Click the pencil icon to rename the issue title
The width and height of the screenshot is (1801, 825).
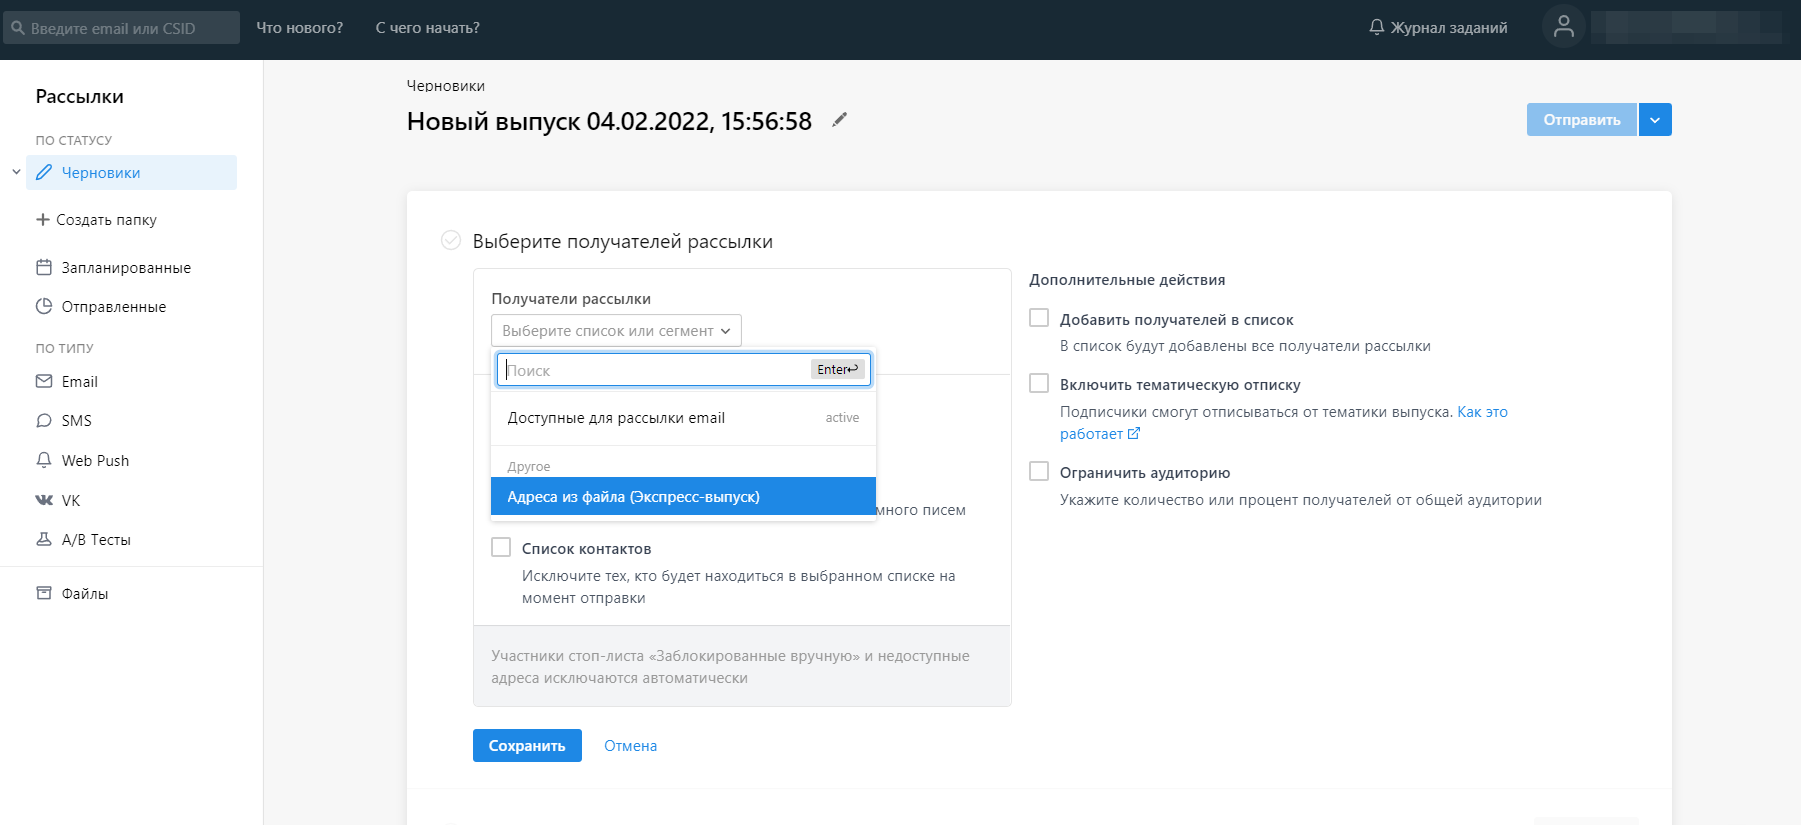(x=840, y=120)
